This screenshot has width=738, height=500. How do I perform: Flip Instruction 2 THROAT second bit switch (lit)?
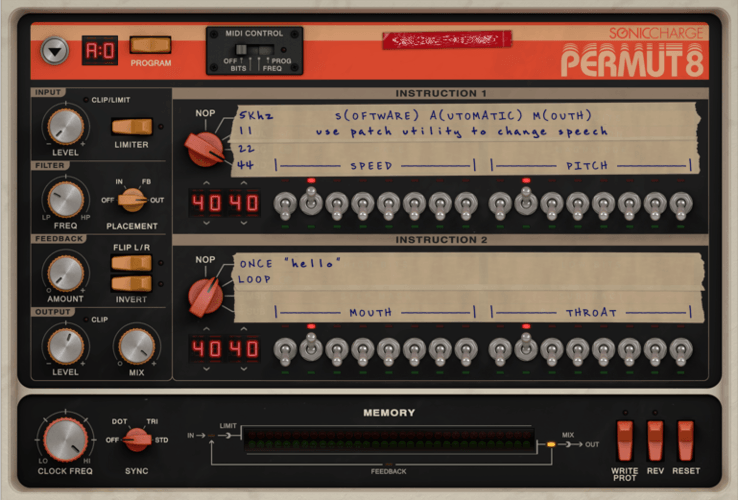(x=526, y=347)
